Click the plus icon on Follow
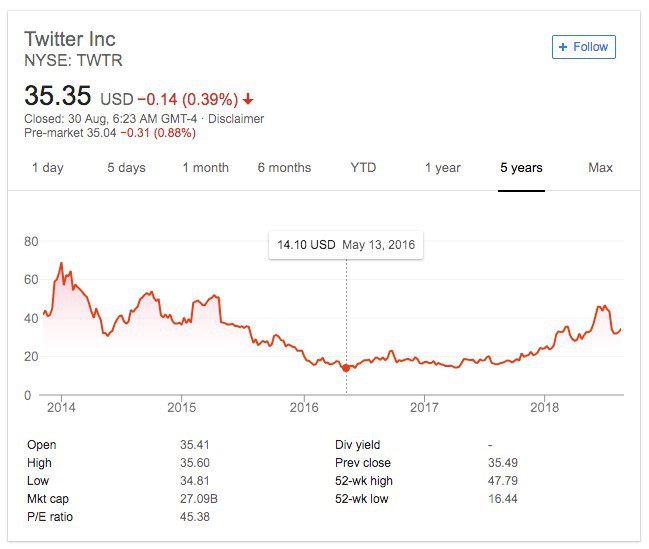The height and width of the screenshot is (549, 649). (x=563, y=47)
